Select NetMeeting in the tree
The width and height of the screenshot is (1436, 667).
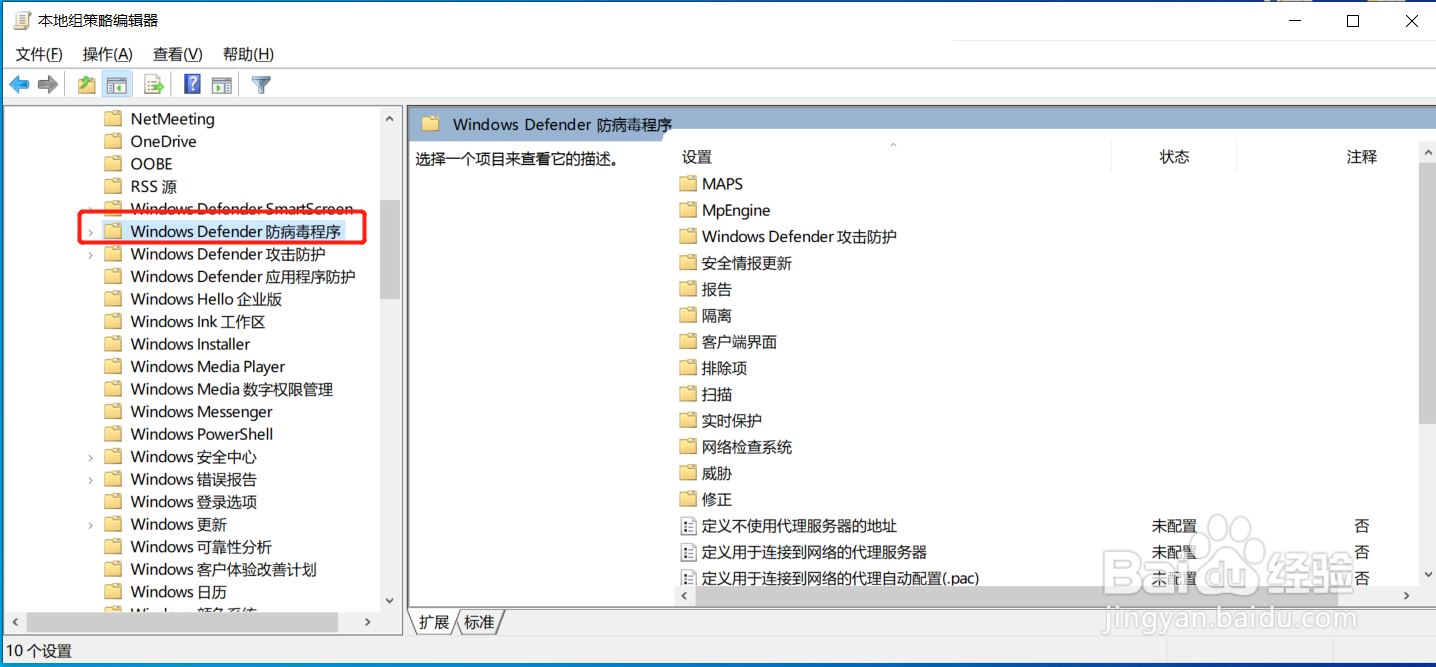[x=172, y=119]
